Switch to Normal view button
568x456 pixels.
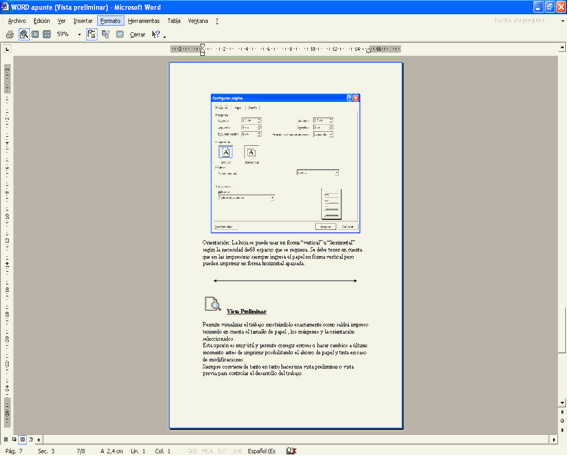point(6,439)
